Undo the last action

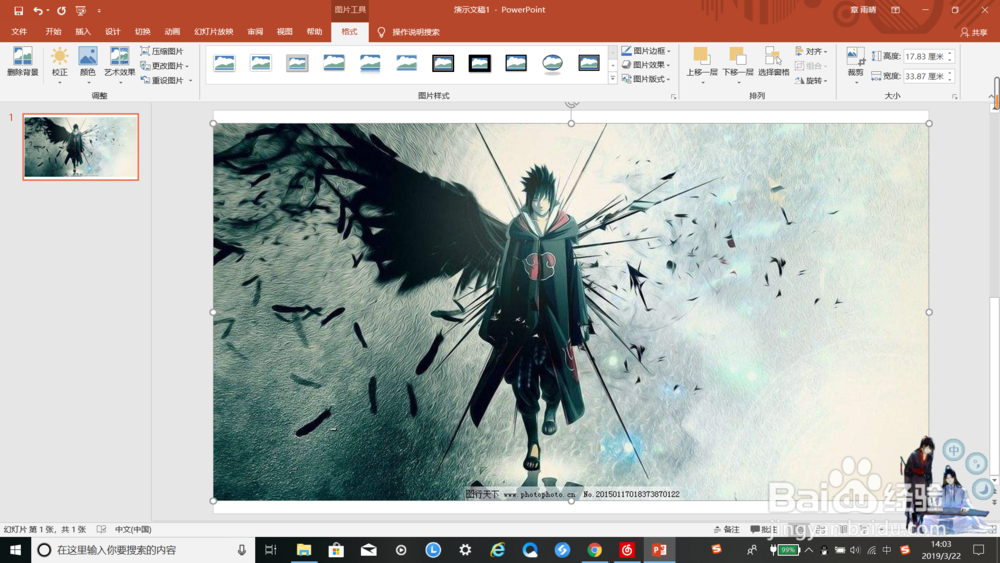[x=38, y=10]
